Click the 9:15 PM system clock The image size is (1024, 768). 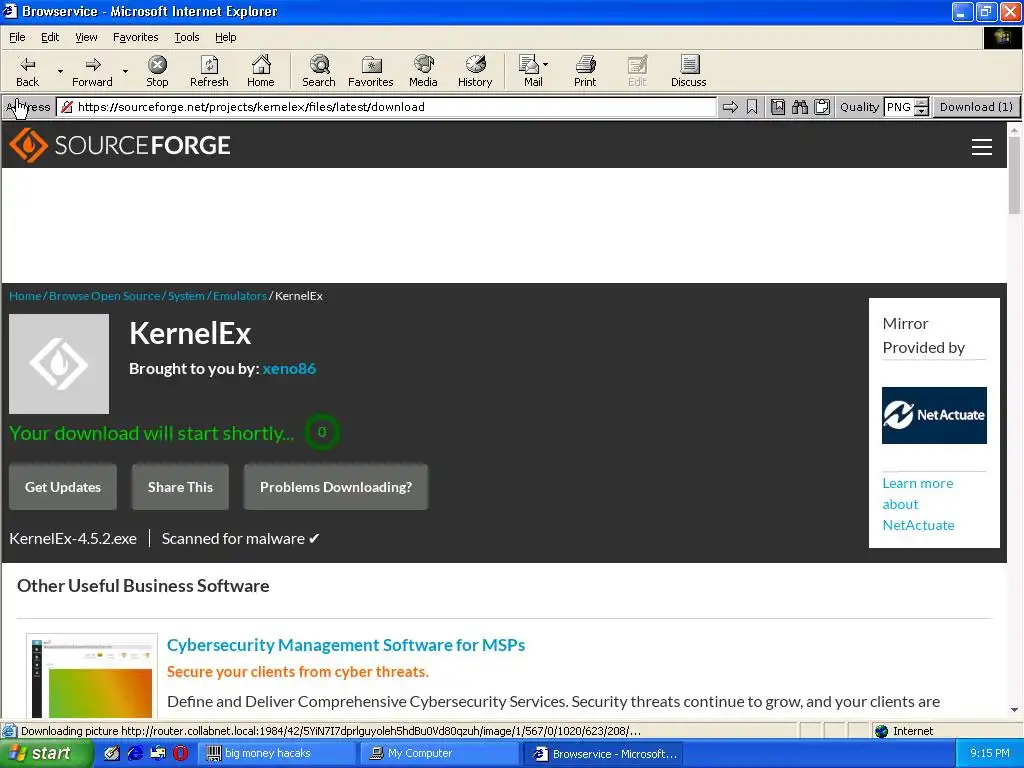990,754
